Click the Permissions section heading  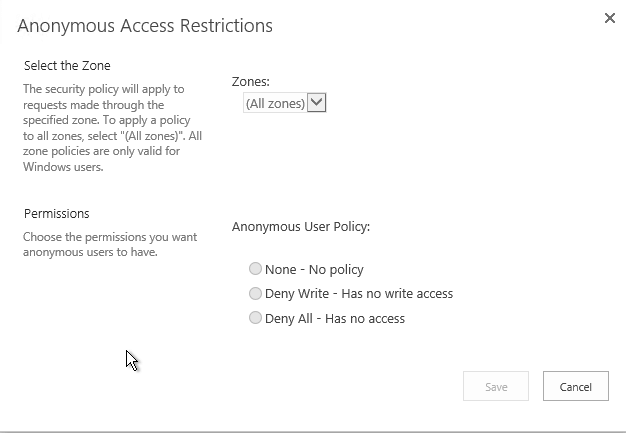tap(57, 213)
